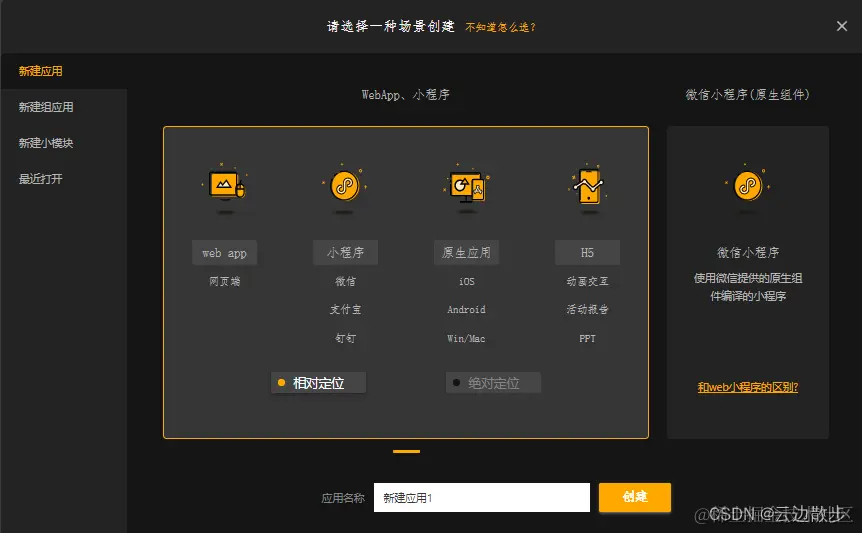Click the 活动报告 text

click(x=587, y=309)
